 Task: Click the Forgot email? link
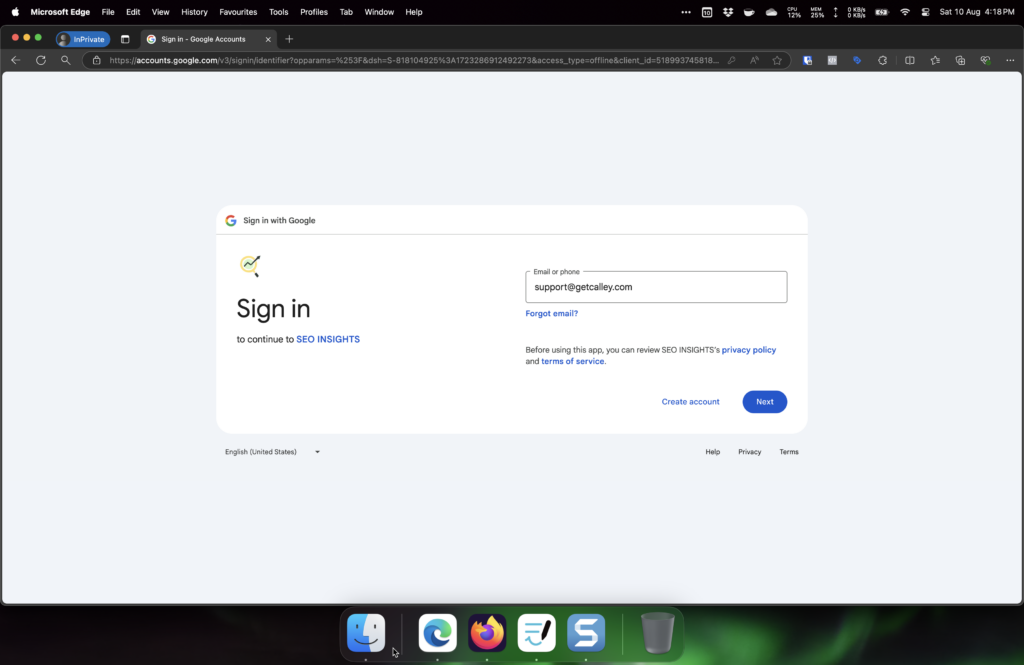point(552,314)
